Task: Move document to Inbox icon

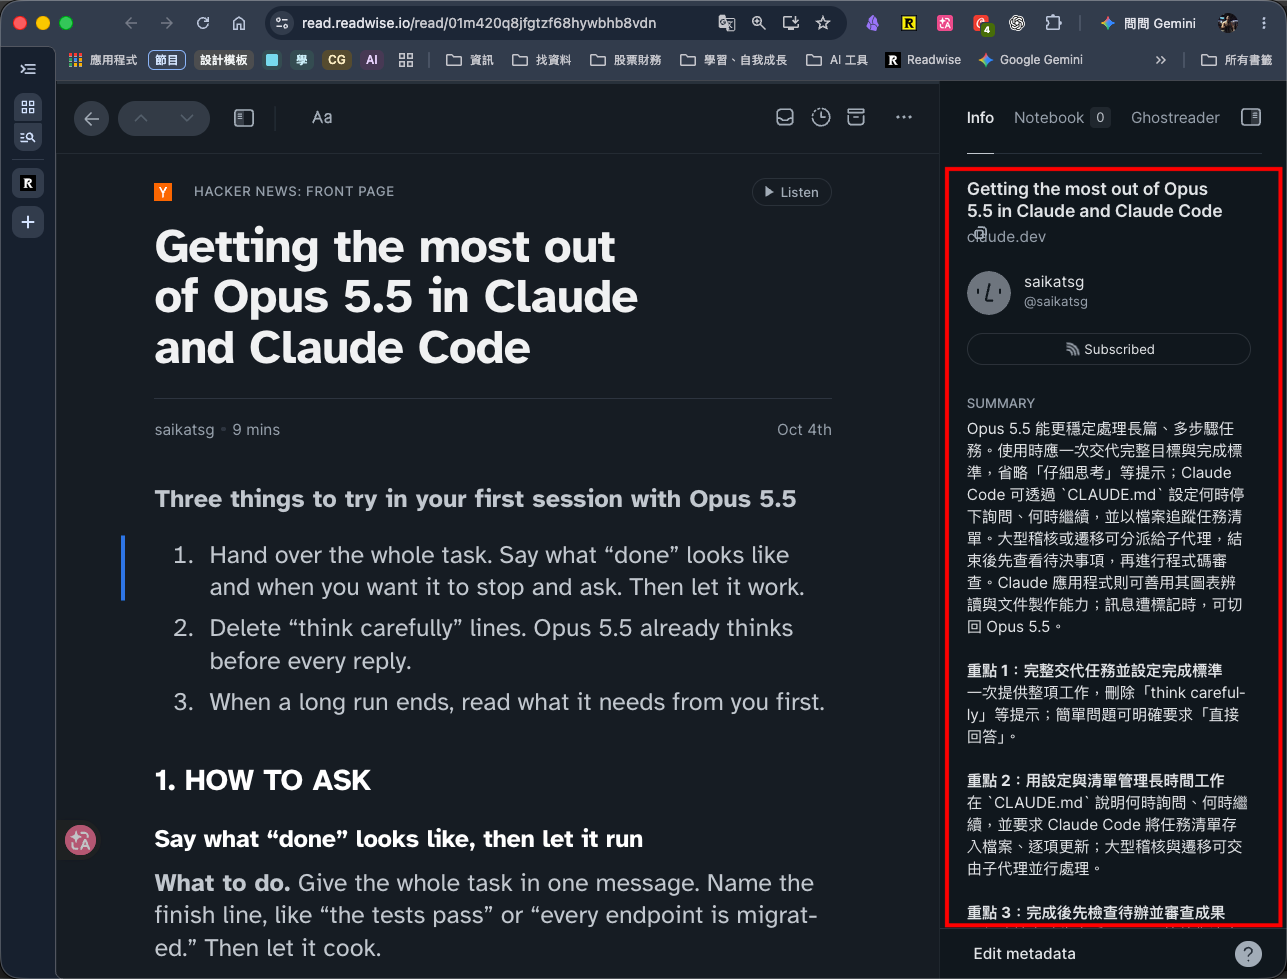Action: [x=785, y=118]
